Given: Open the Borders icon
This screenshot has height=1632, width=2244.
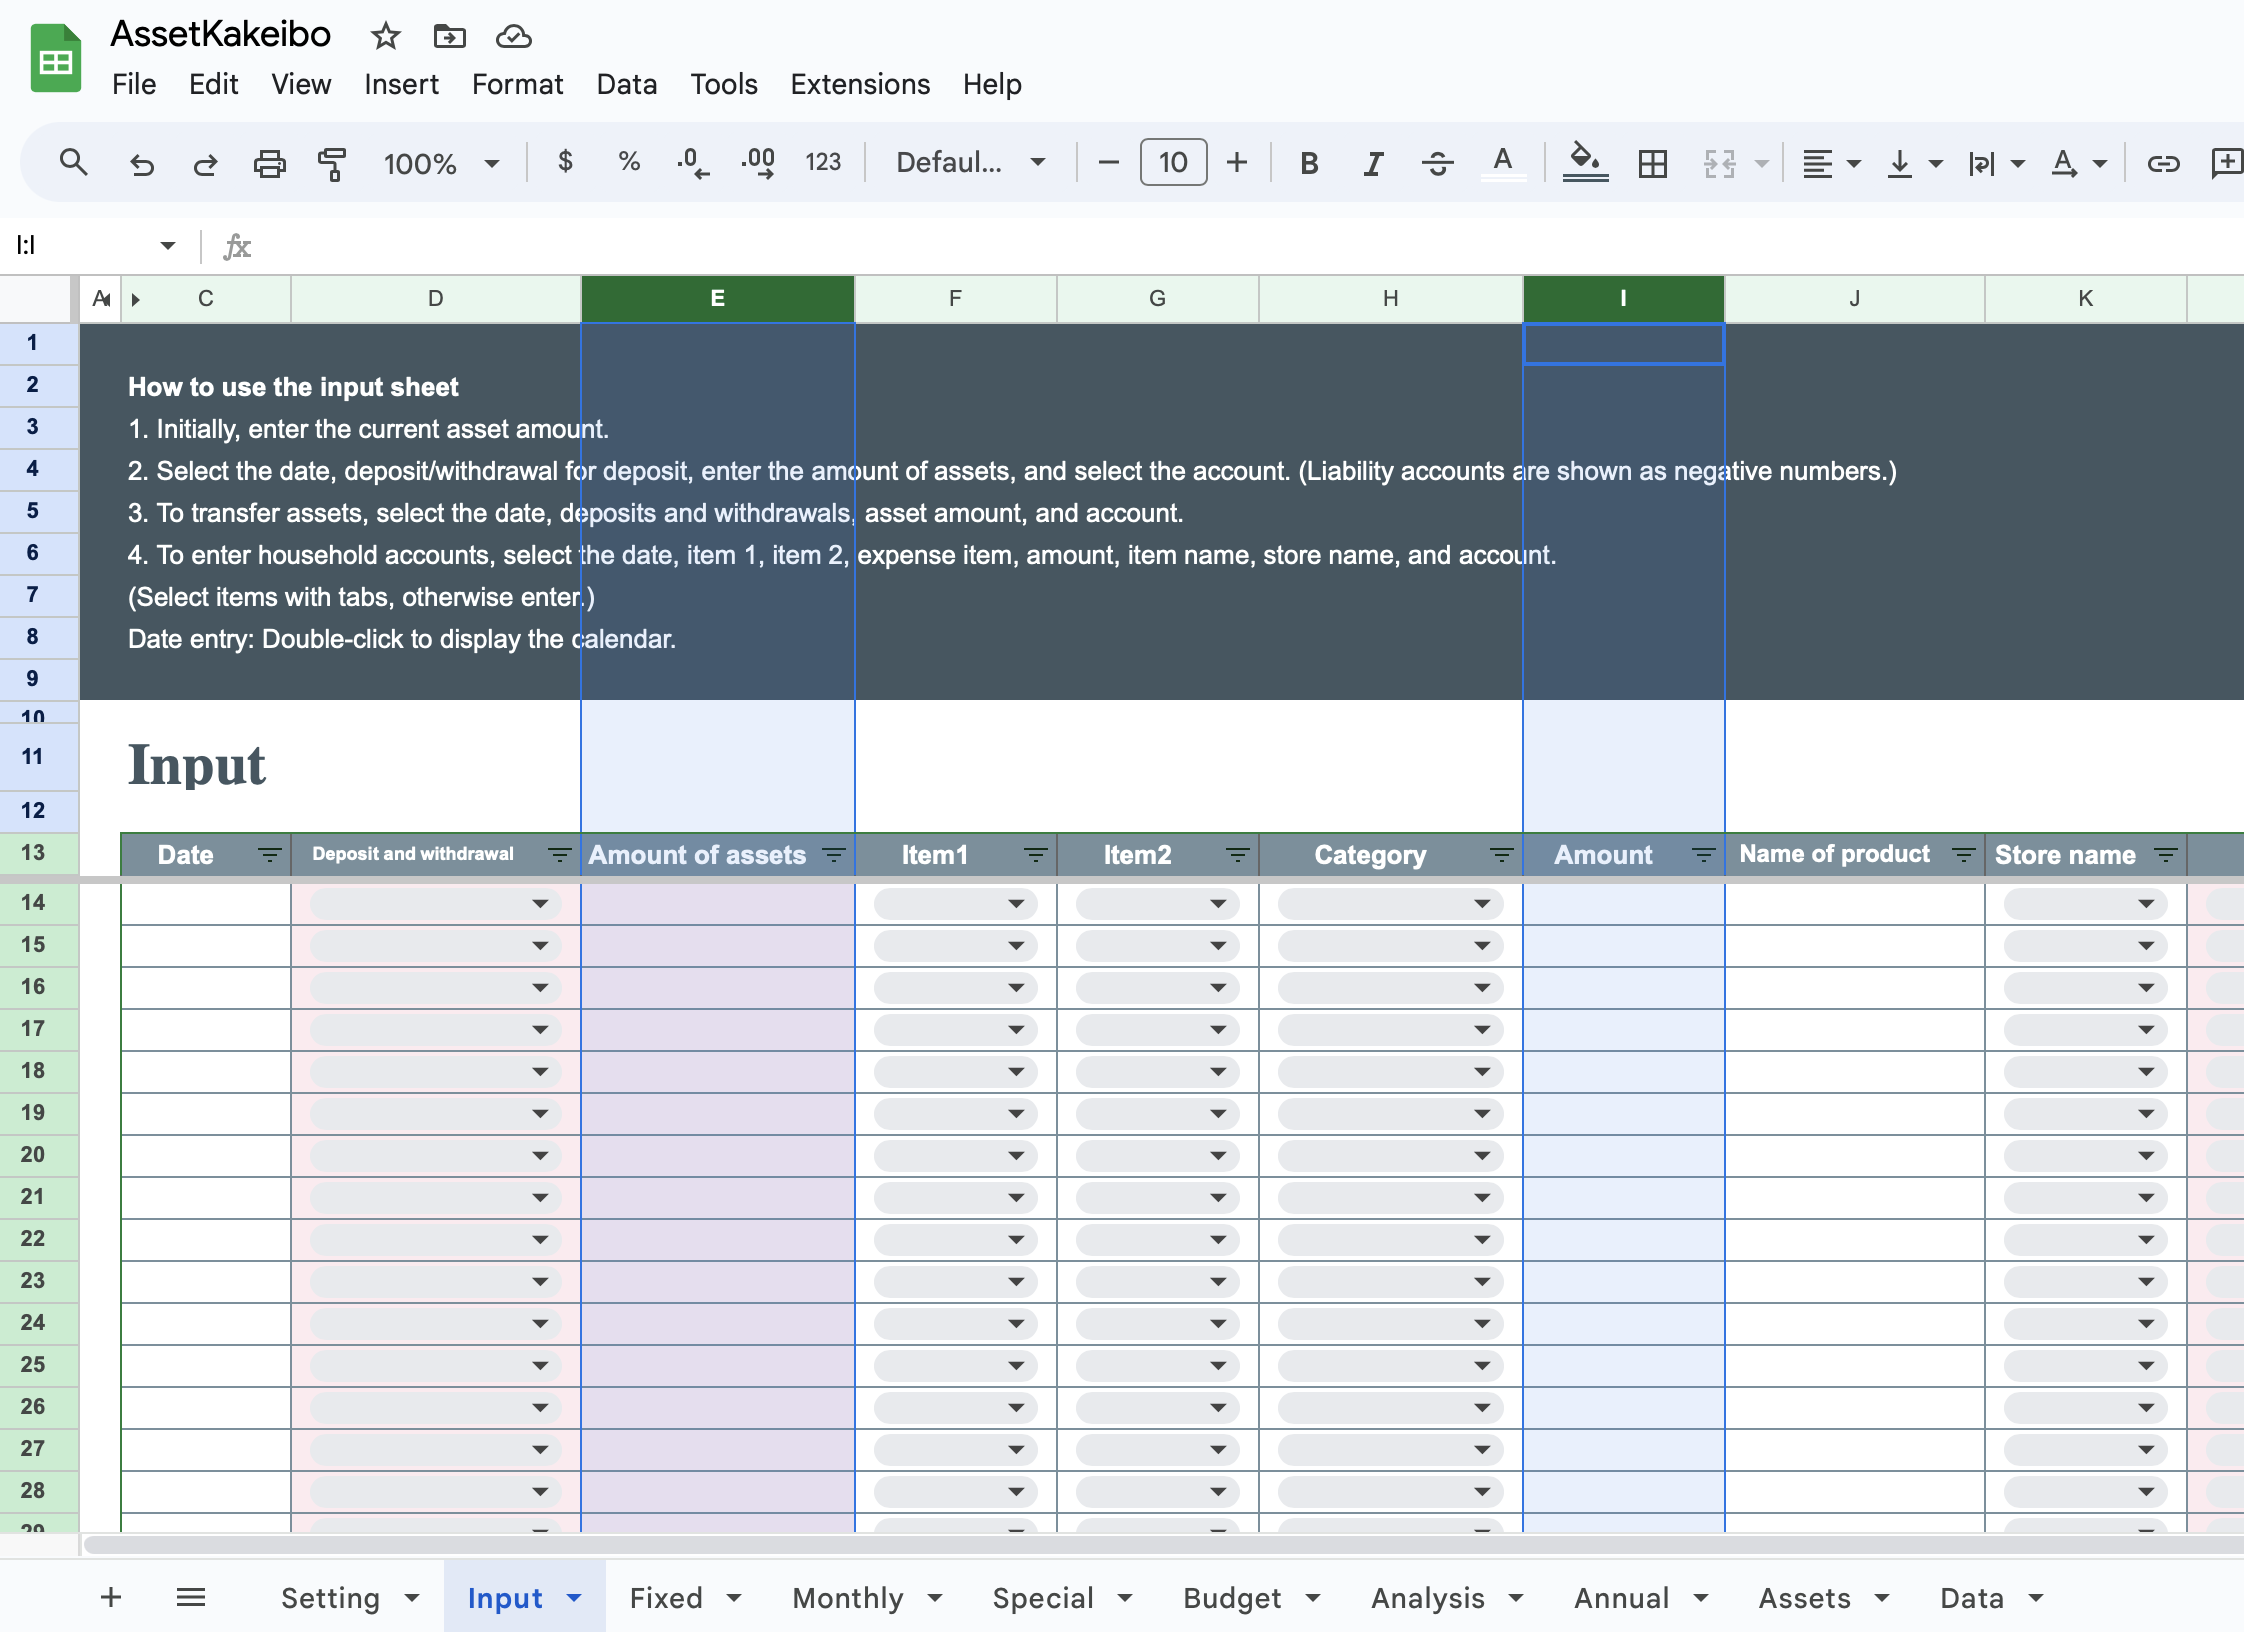Looking at the screenshot, I should (1652, 162).
